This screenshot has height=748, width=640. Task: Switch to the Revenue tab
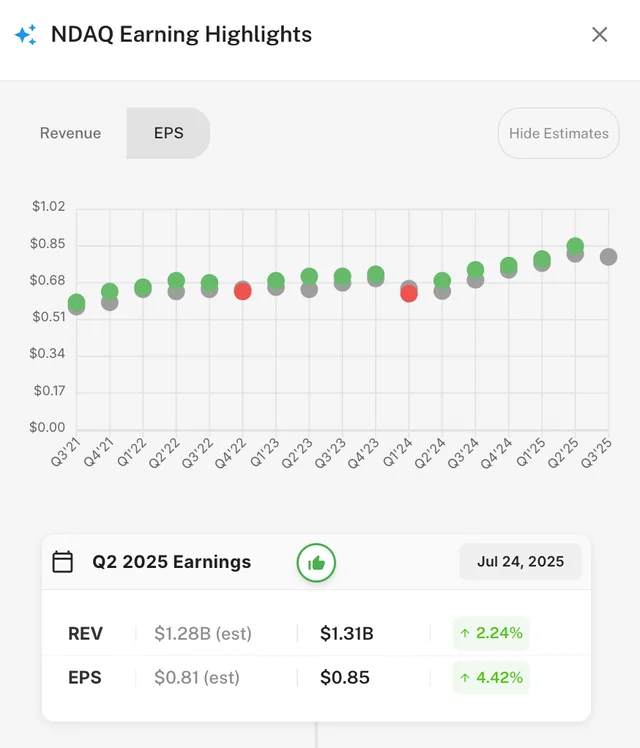tap(71, 133)
